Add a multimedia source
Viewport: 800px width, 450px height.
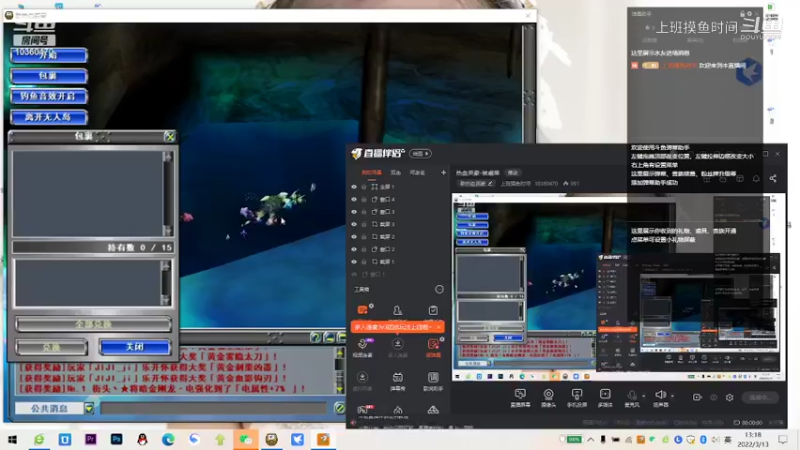point(605,397)
